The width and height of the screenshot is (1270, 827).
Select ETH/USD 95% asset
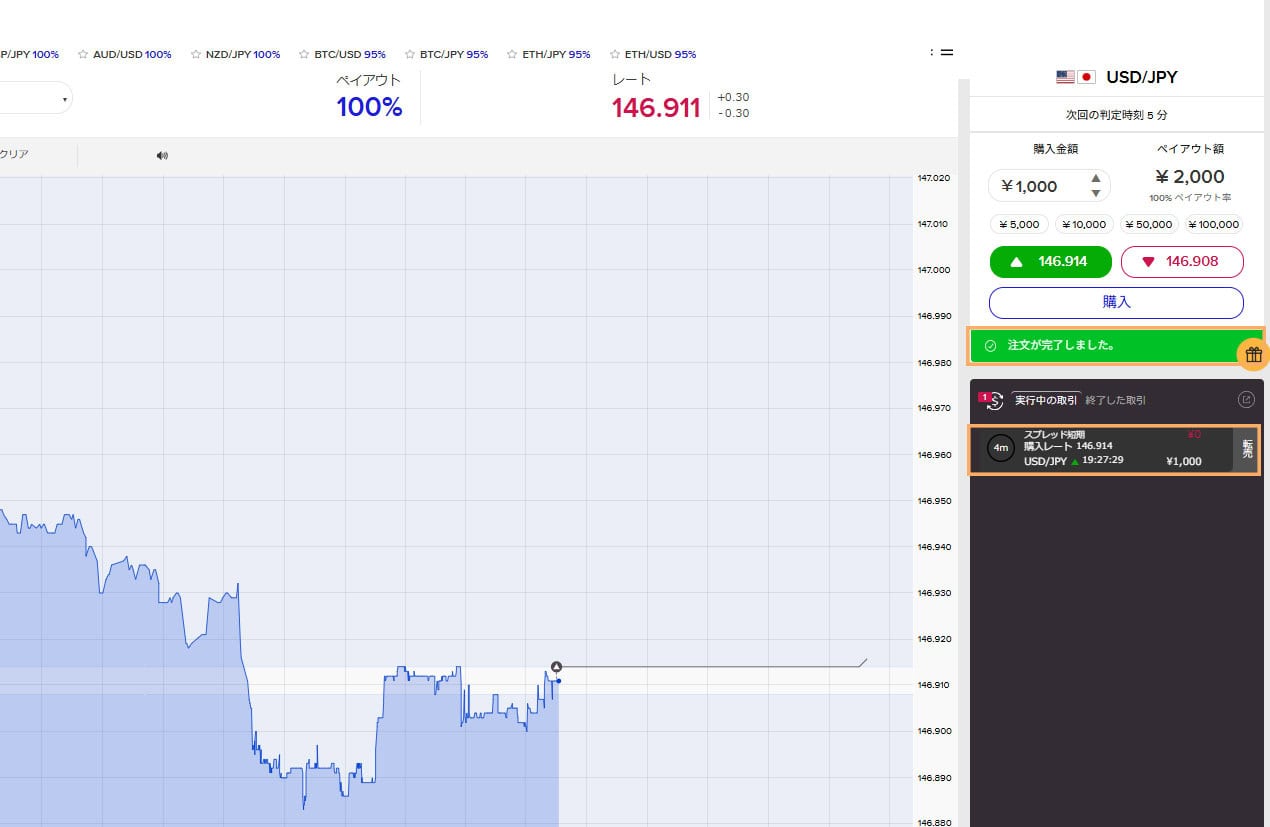(x=660, y=54)
